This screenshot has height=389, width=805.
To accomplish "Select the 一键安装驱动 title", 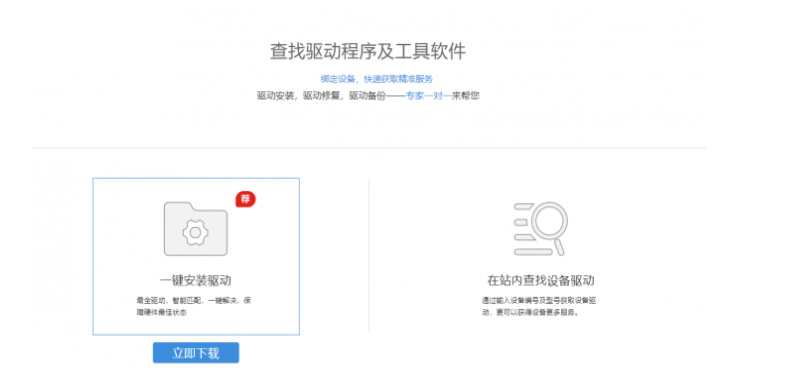I will point(196,280).
